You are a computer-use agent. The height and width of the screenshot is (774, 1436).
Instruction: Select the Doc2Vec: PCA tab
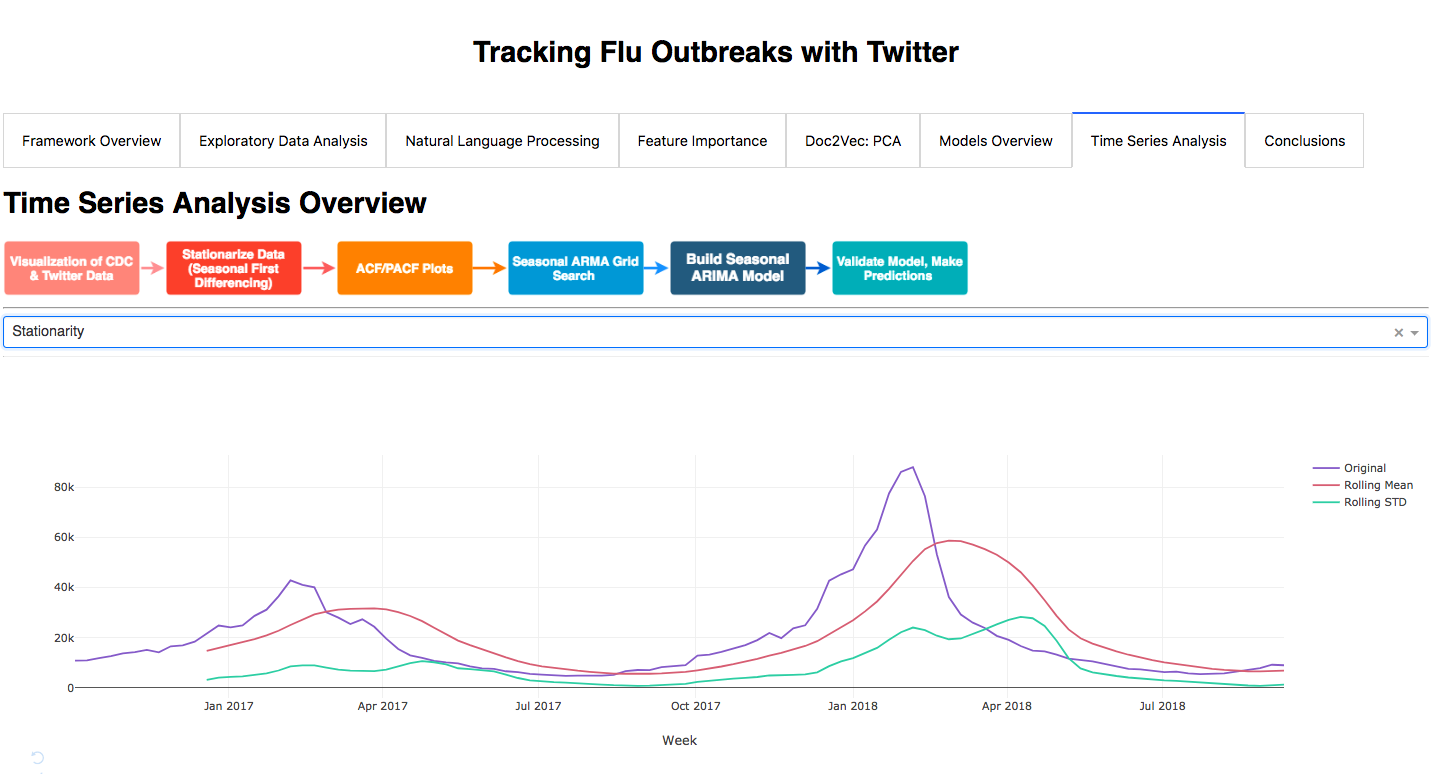[x=853, y=141]
